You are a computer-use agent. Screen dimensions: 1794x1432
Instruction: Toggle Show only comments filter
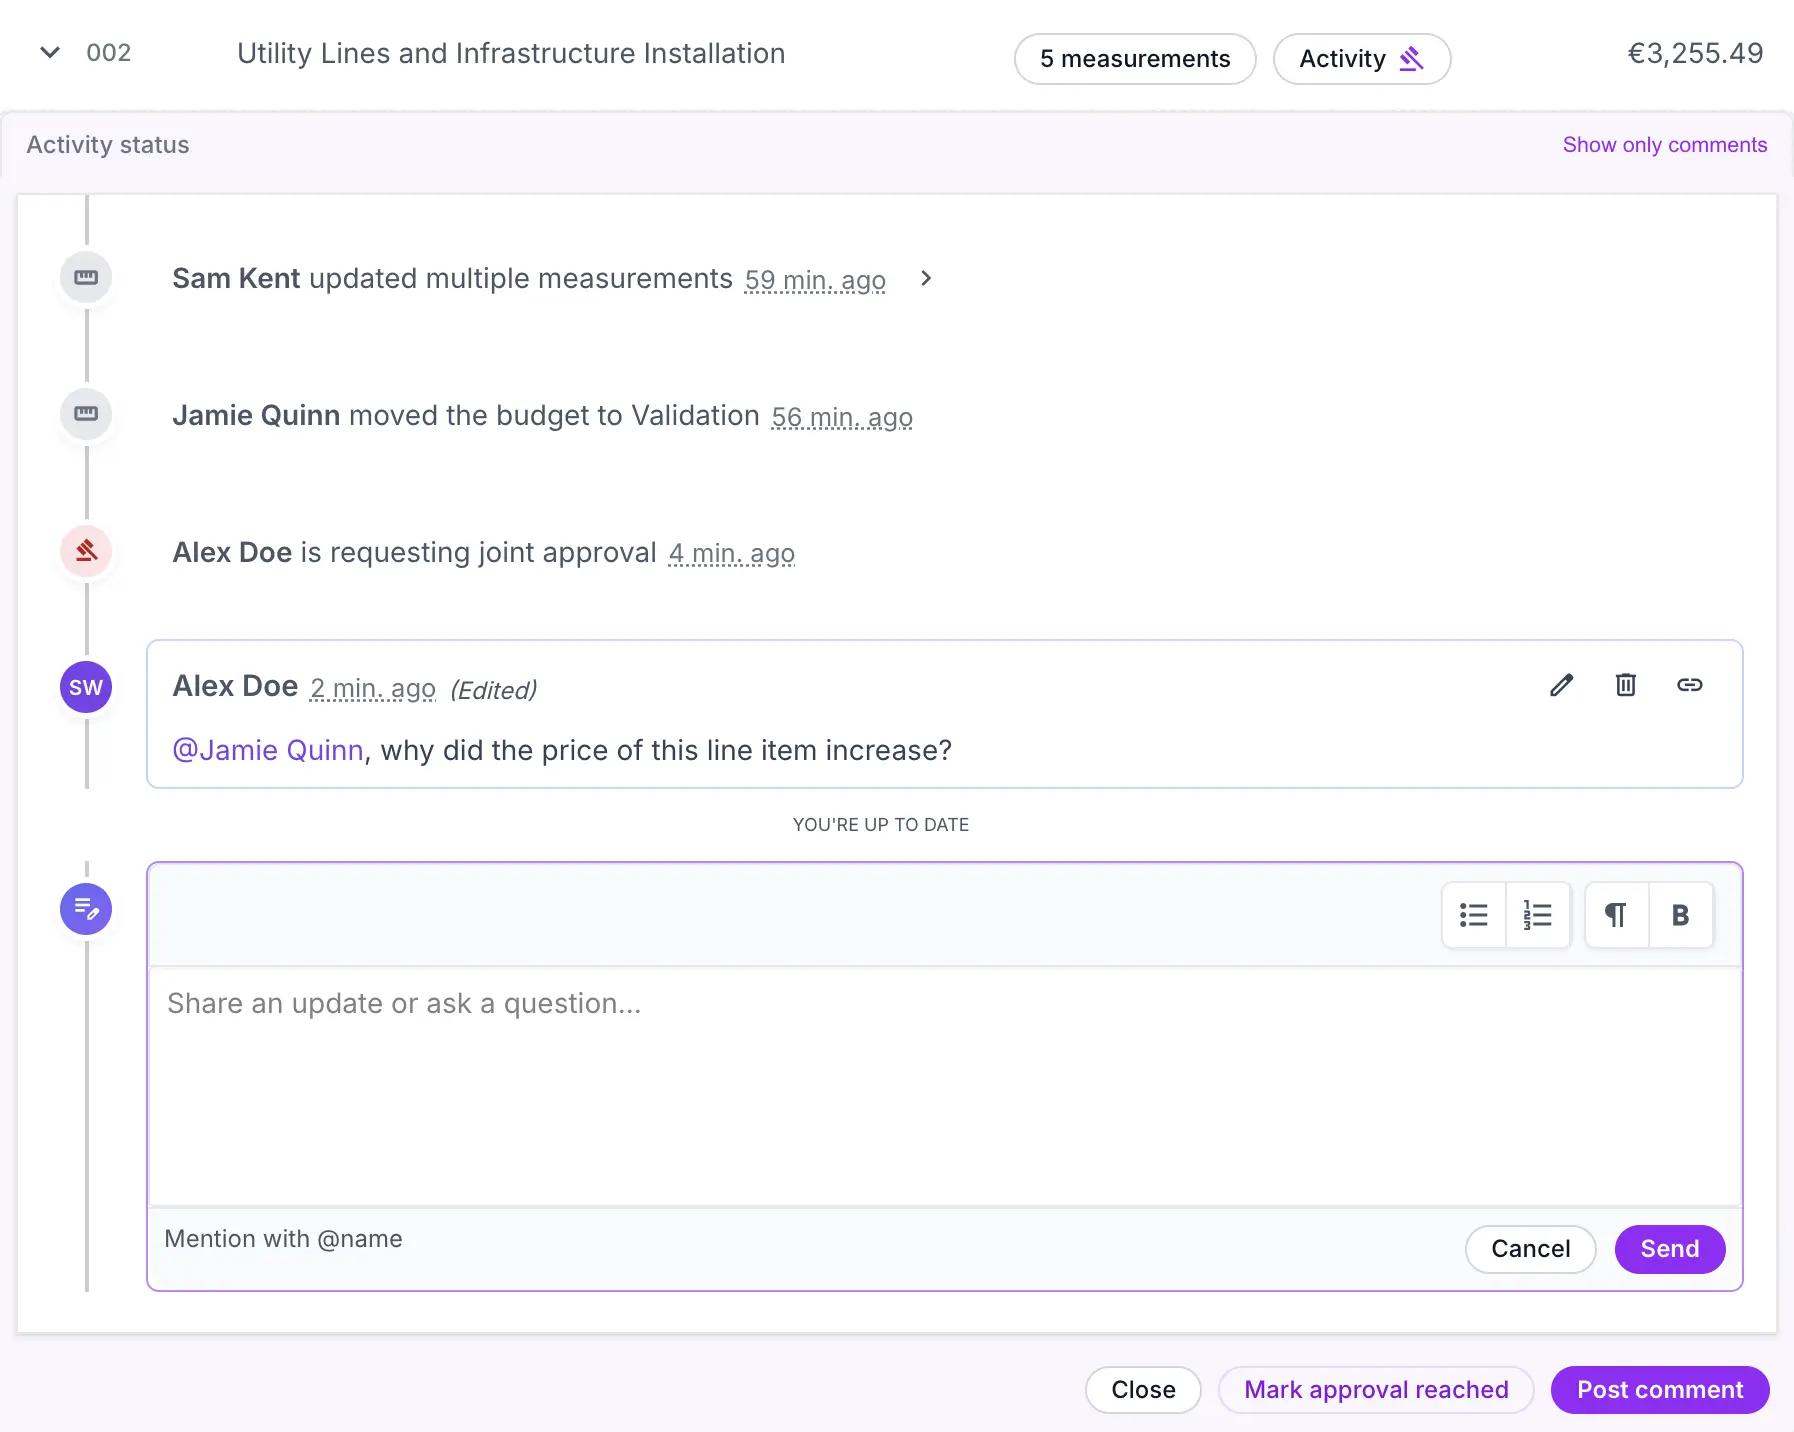[x=1664, y=144]
